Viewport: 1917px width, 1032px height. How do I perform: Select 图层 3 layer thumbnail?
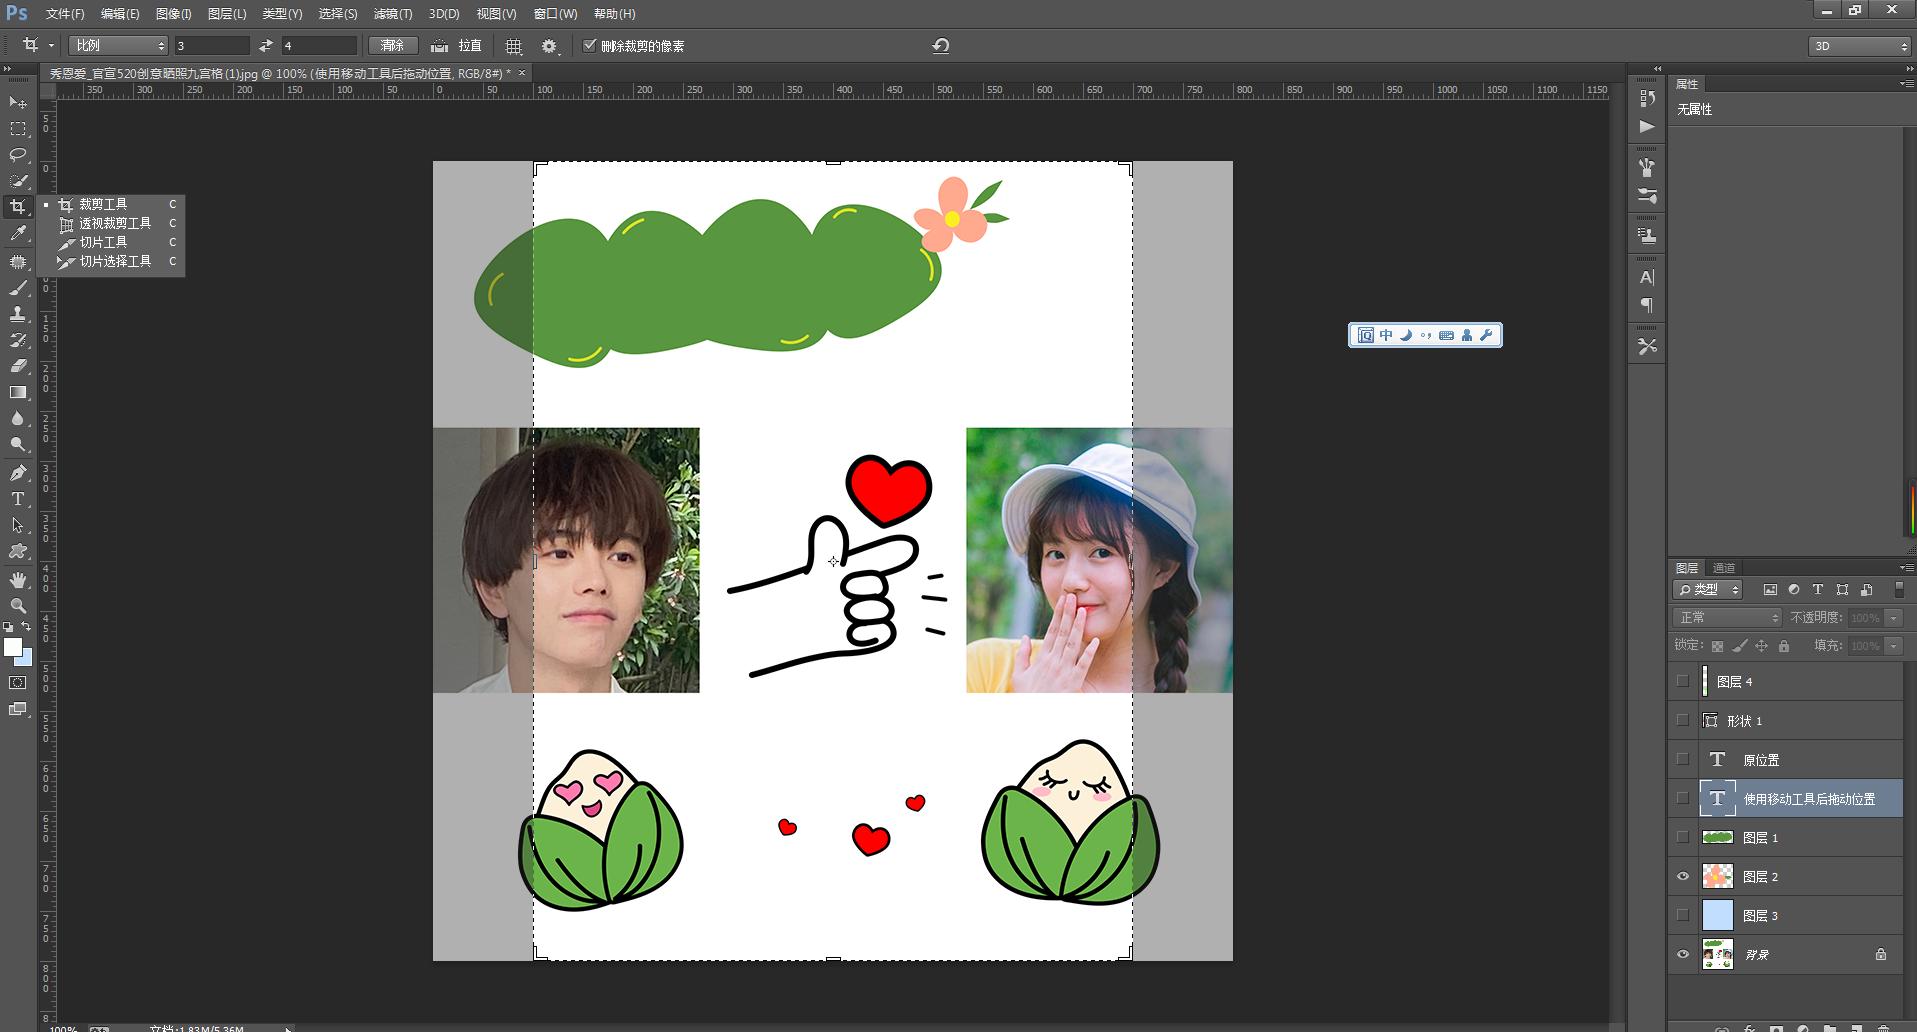pyautogui.click(x=1717, y=916)
